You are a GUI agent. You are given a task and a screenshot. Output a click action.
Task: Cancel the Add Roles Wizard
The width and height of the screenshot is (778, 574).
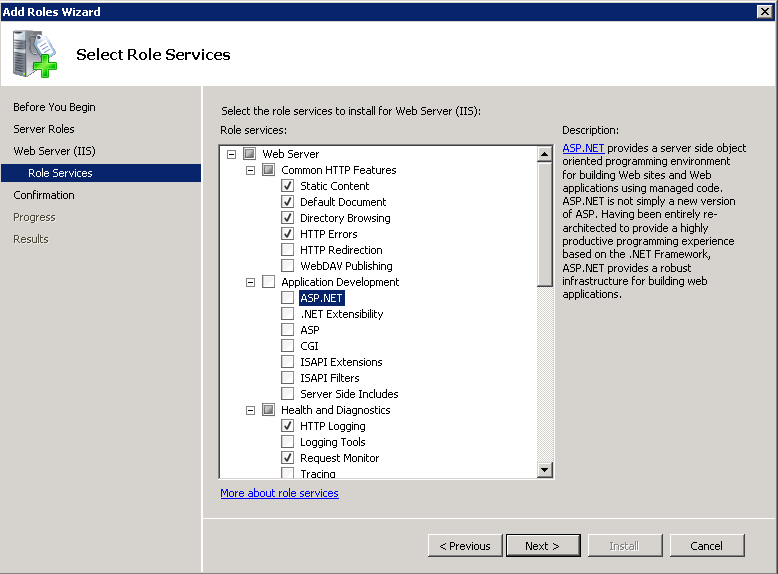click(707, 546)
